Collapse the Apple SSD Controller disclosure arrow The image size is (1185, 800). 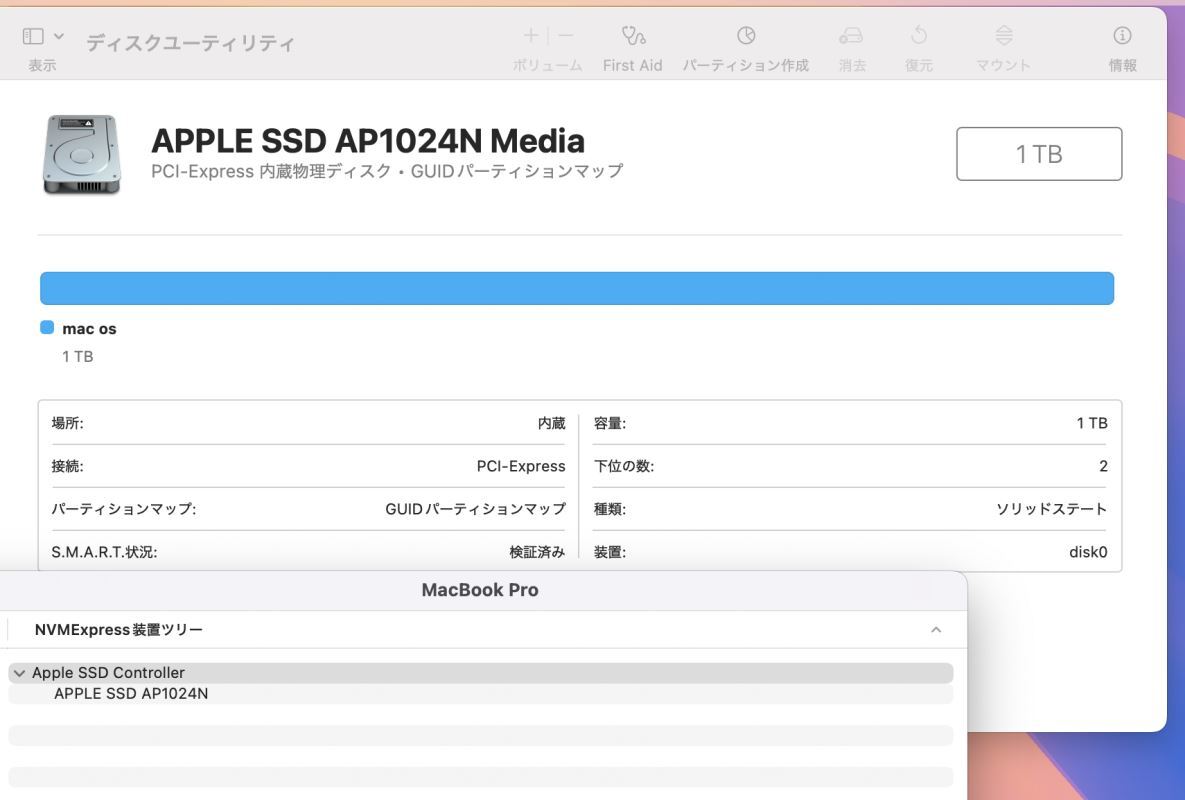point(20,673)
